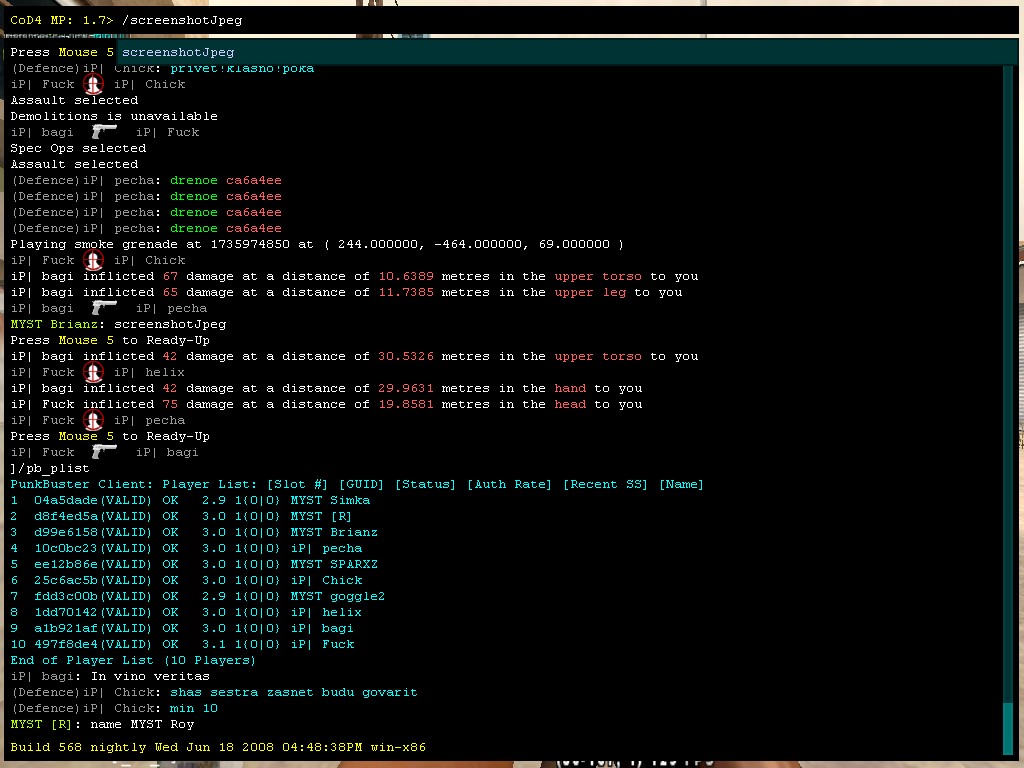Click the "End of Player List (10 Players)" line
The image size is (1024, 768).
[133, 660]
